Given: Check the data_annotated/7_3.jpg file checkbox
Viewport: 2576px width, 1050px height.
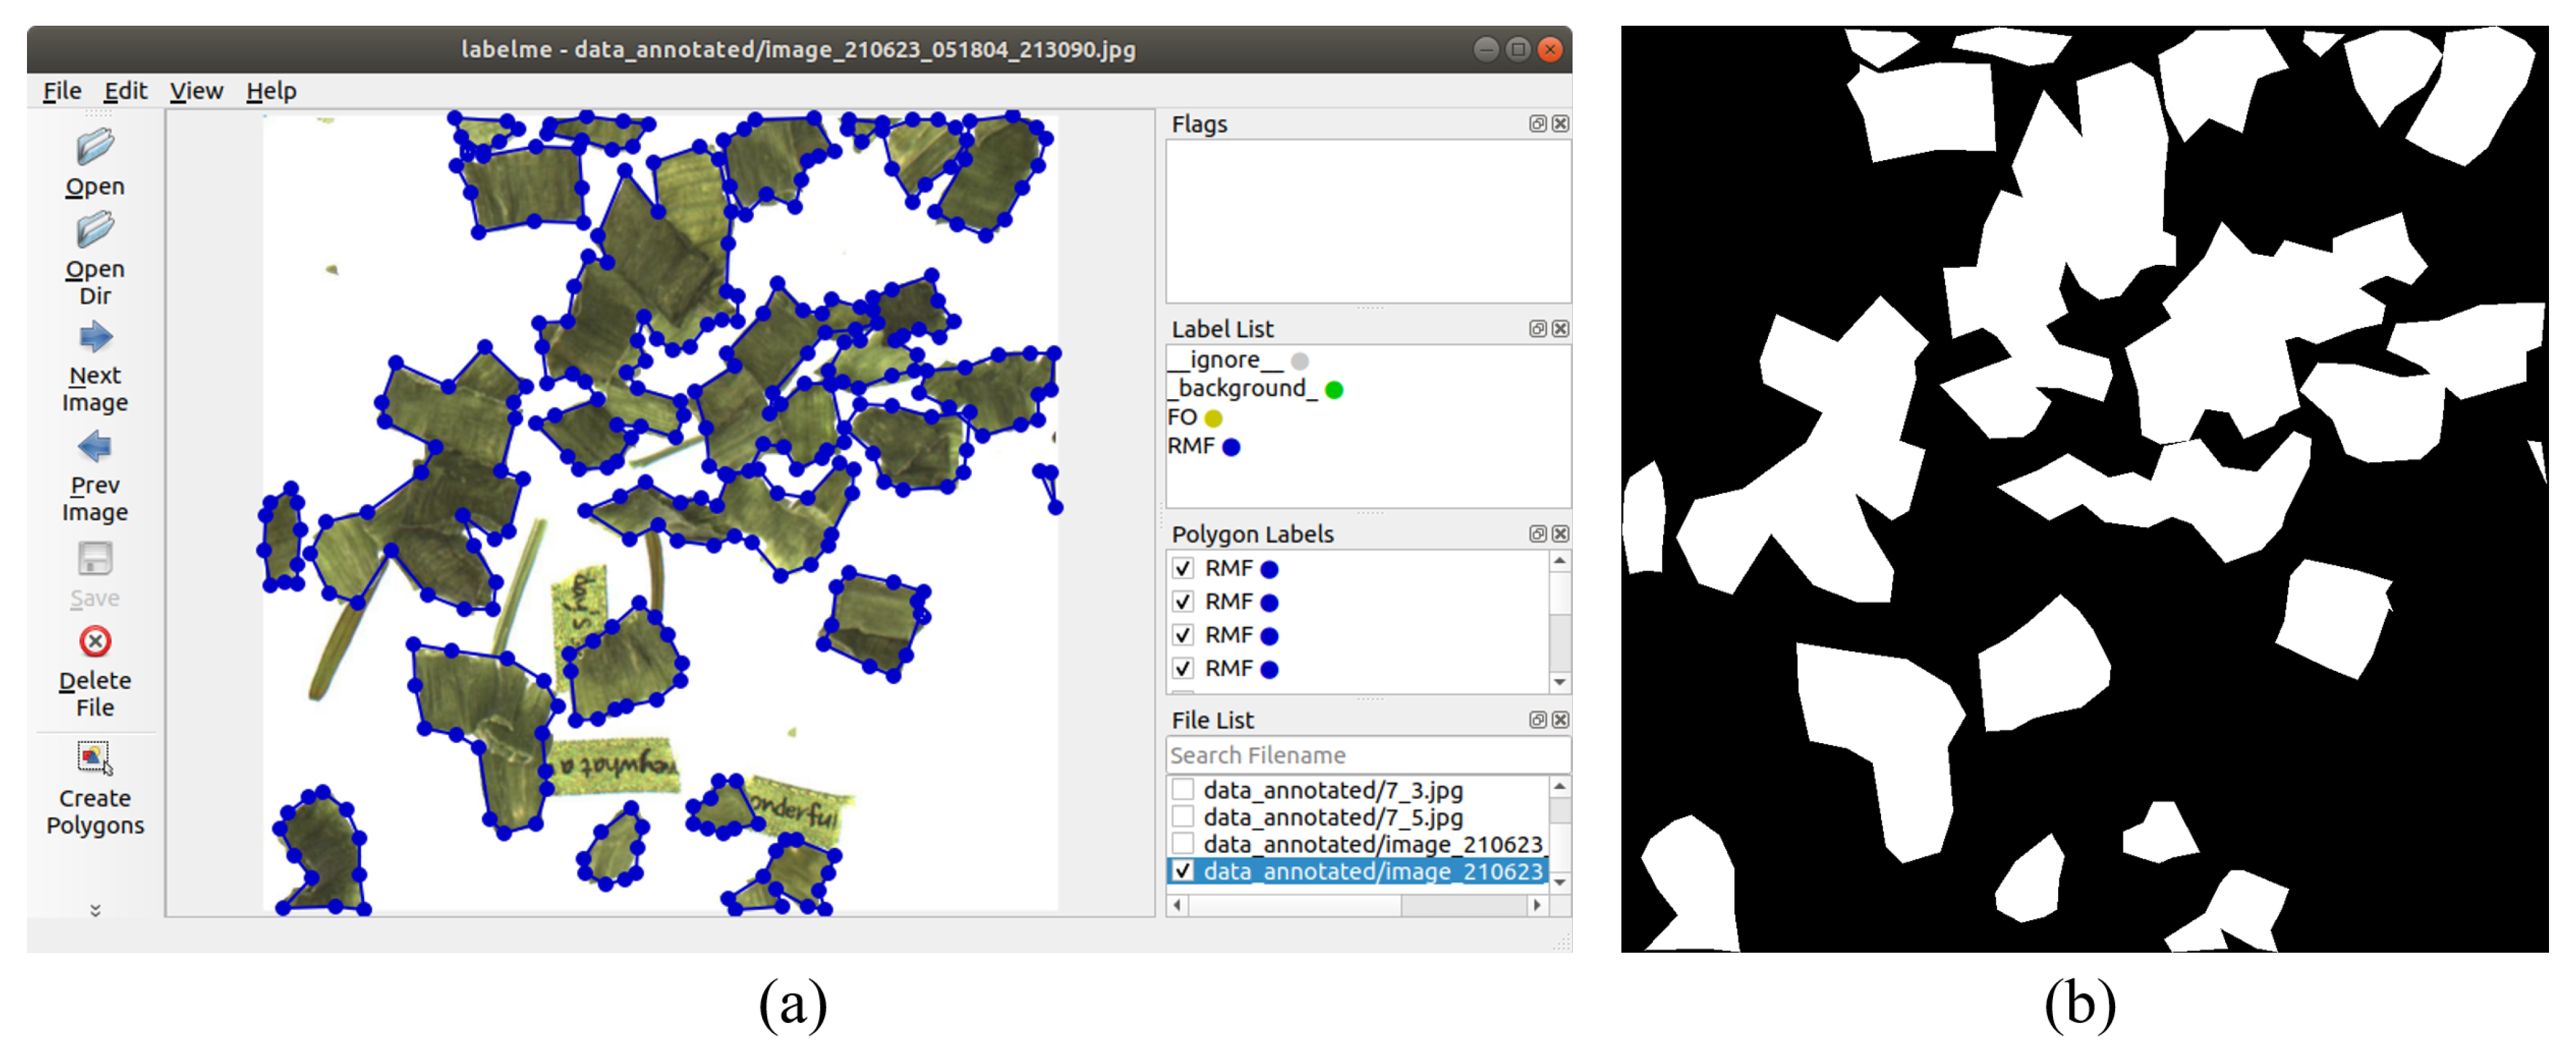Looking at the screenshot, I should [x=1183, y=790].
